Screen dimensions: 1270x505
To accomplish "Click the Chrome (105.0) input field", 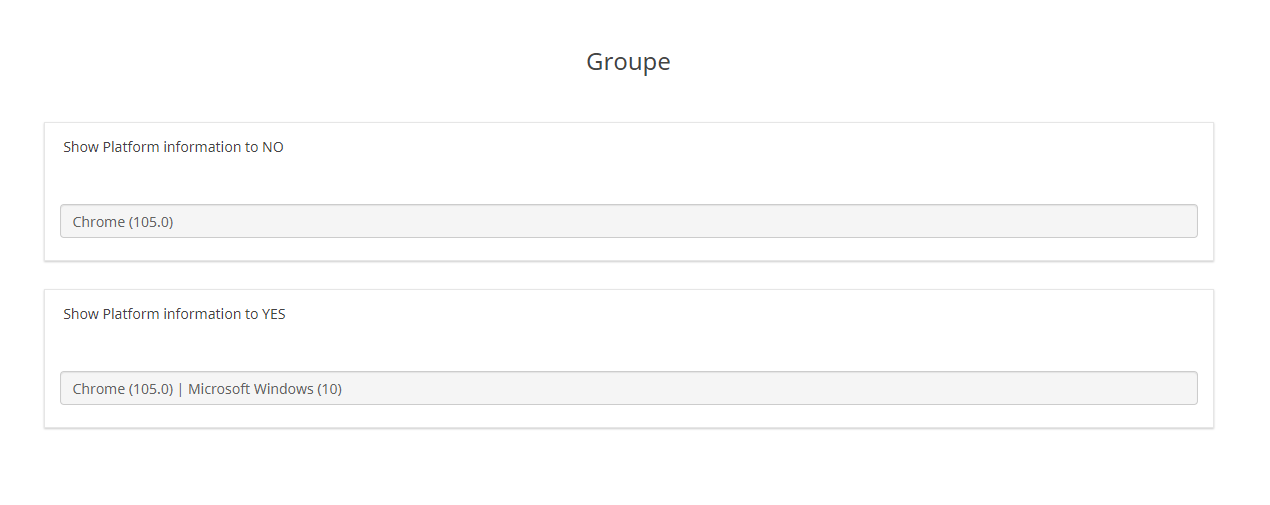I will [628, 221].
